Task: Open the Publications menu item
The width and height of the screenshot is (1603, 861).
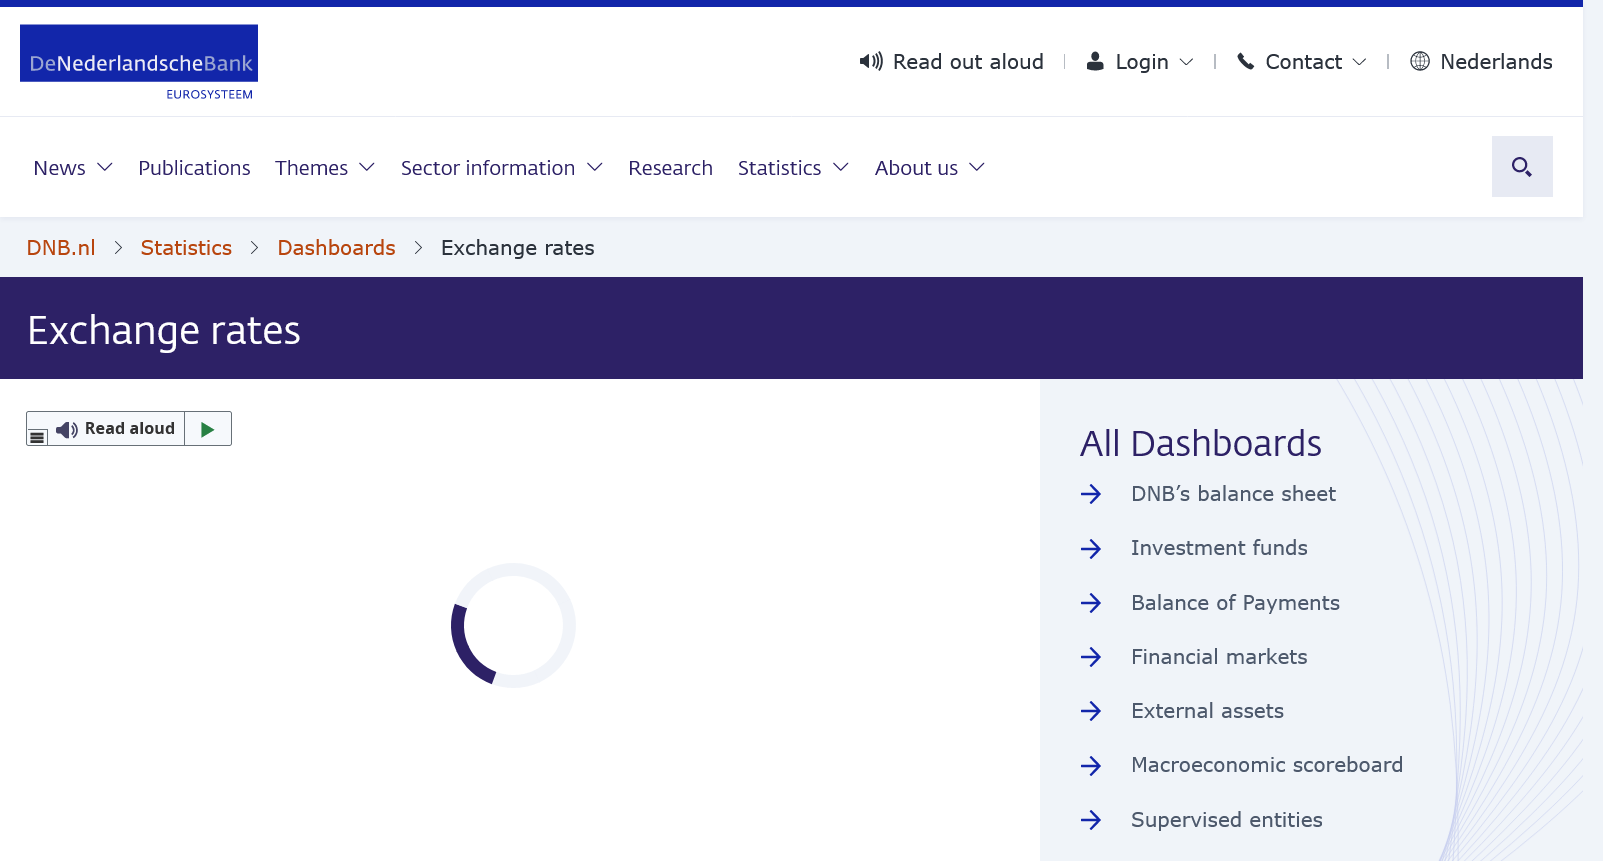Action: tap(194, 168)
